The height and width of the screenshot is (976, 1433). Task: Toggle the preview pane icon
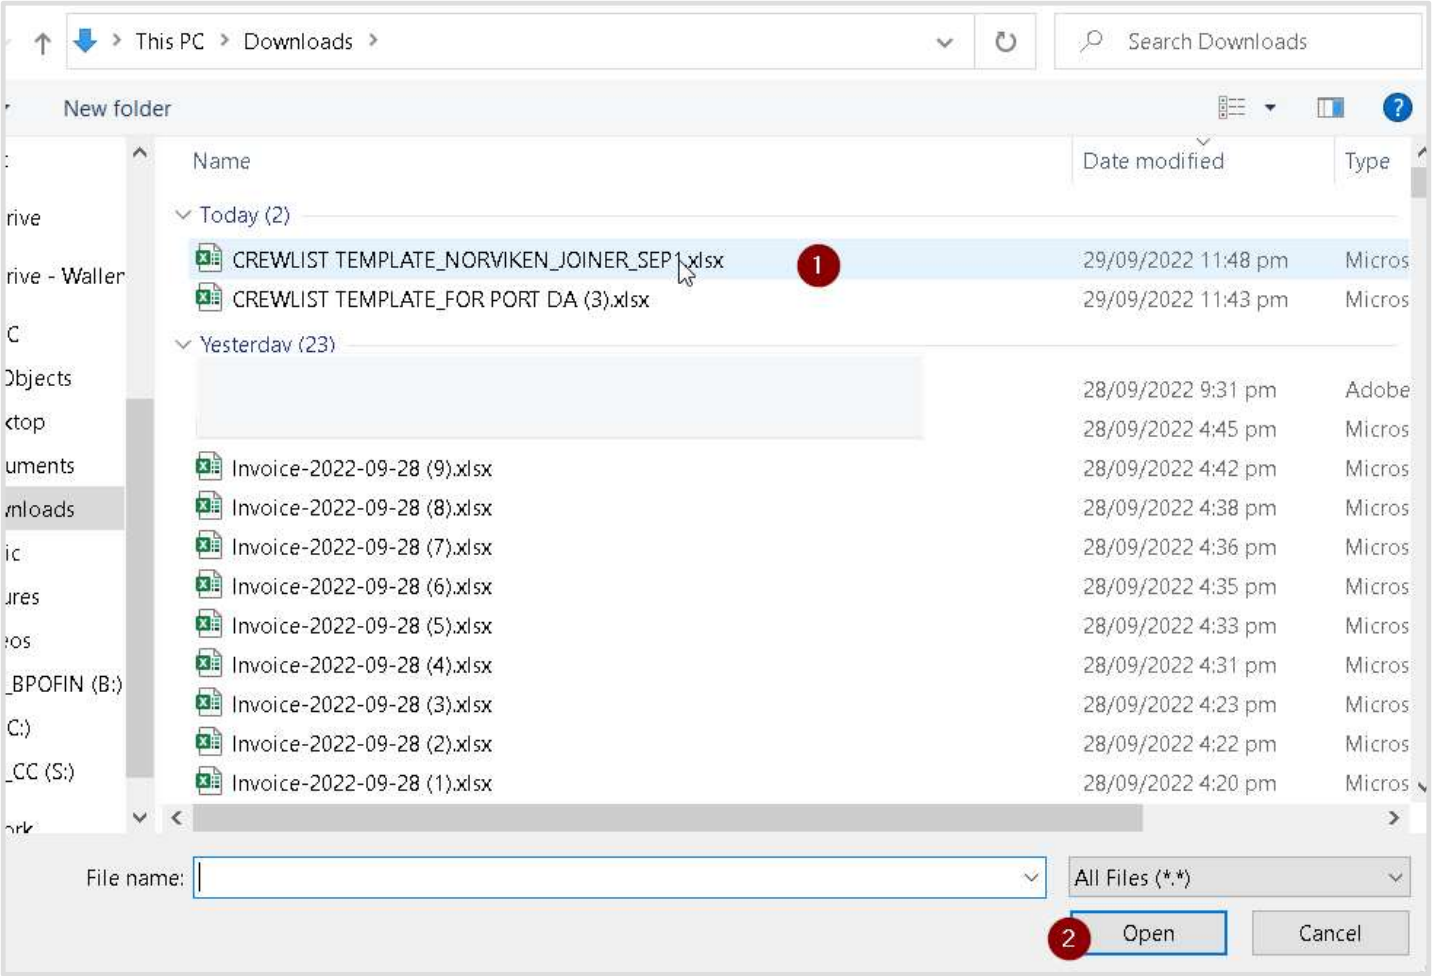[x=1329, y=107]
